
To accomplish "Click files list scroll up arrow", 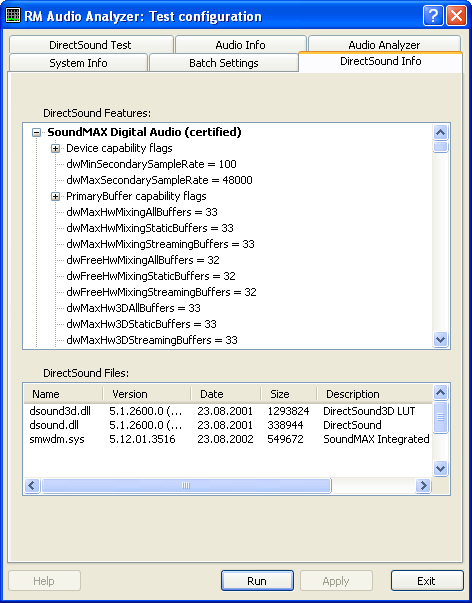I will [x=440, y=393].
